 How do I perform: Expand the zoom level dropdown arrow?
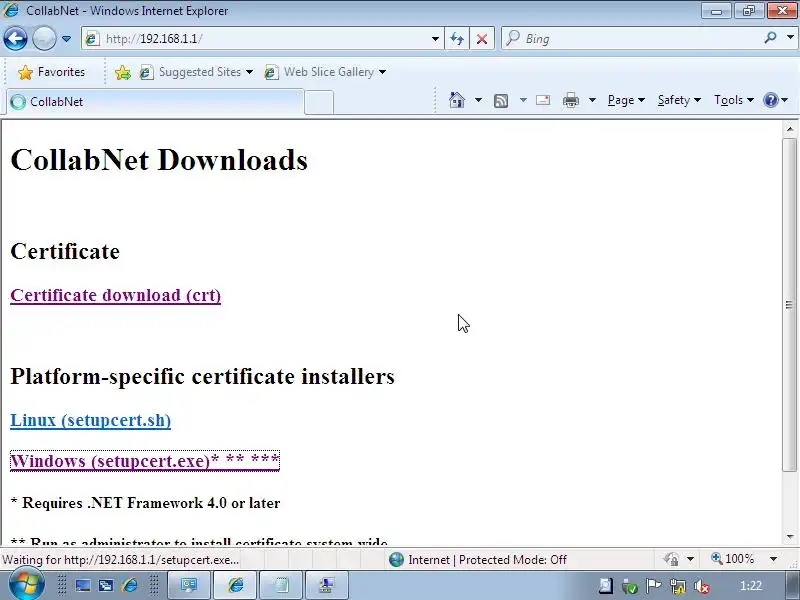773,559
